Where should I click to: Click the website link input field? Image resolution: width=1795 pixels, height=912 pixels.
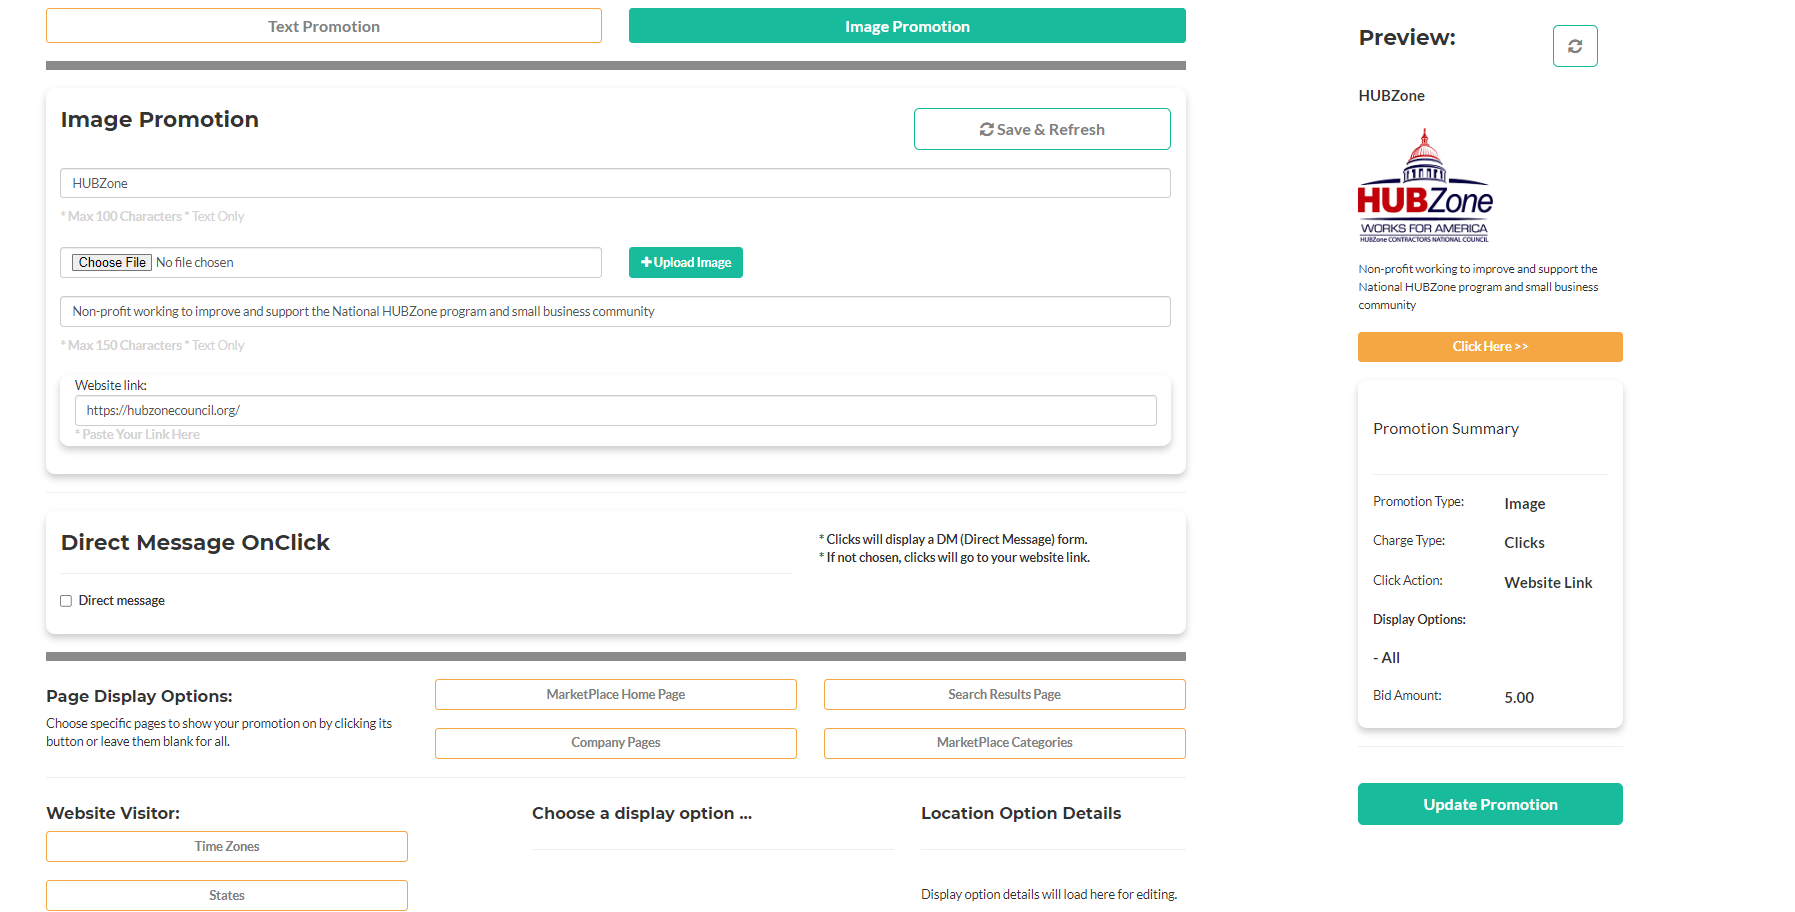(x=615, y=410)
